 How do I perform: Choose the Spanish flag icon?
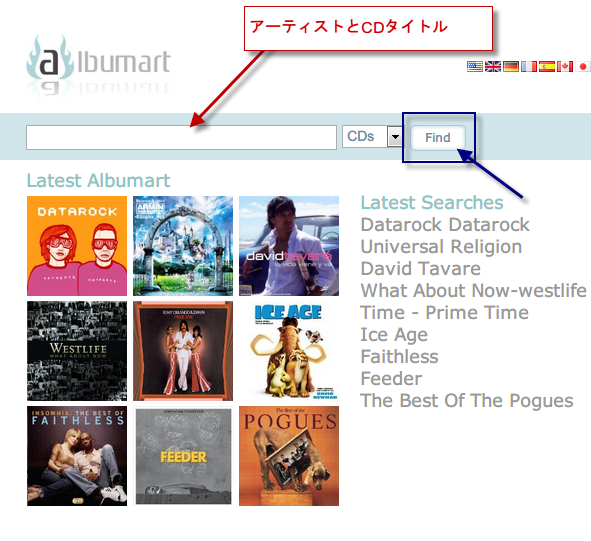547,66
